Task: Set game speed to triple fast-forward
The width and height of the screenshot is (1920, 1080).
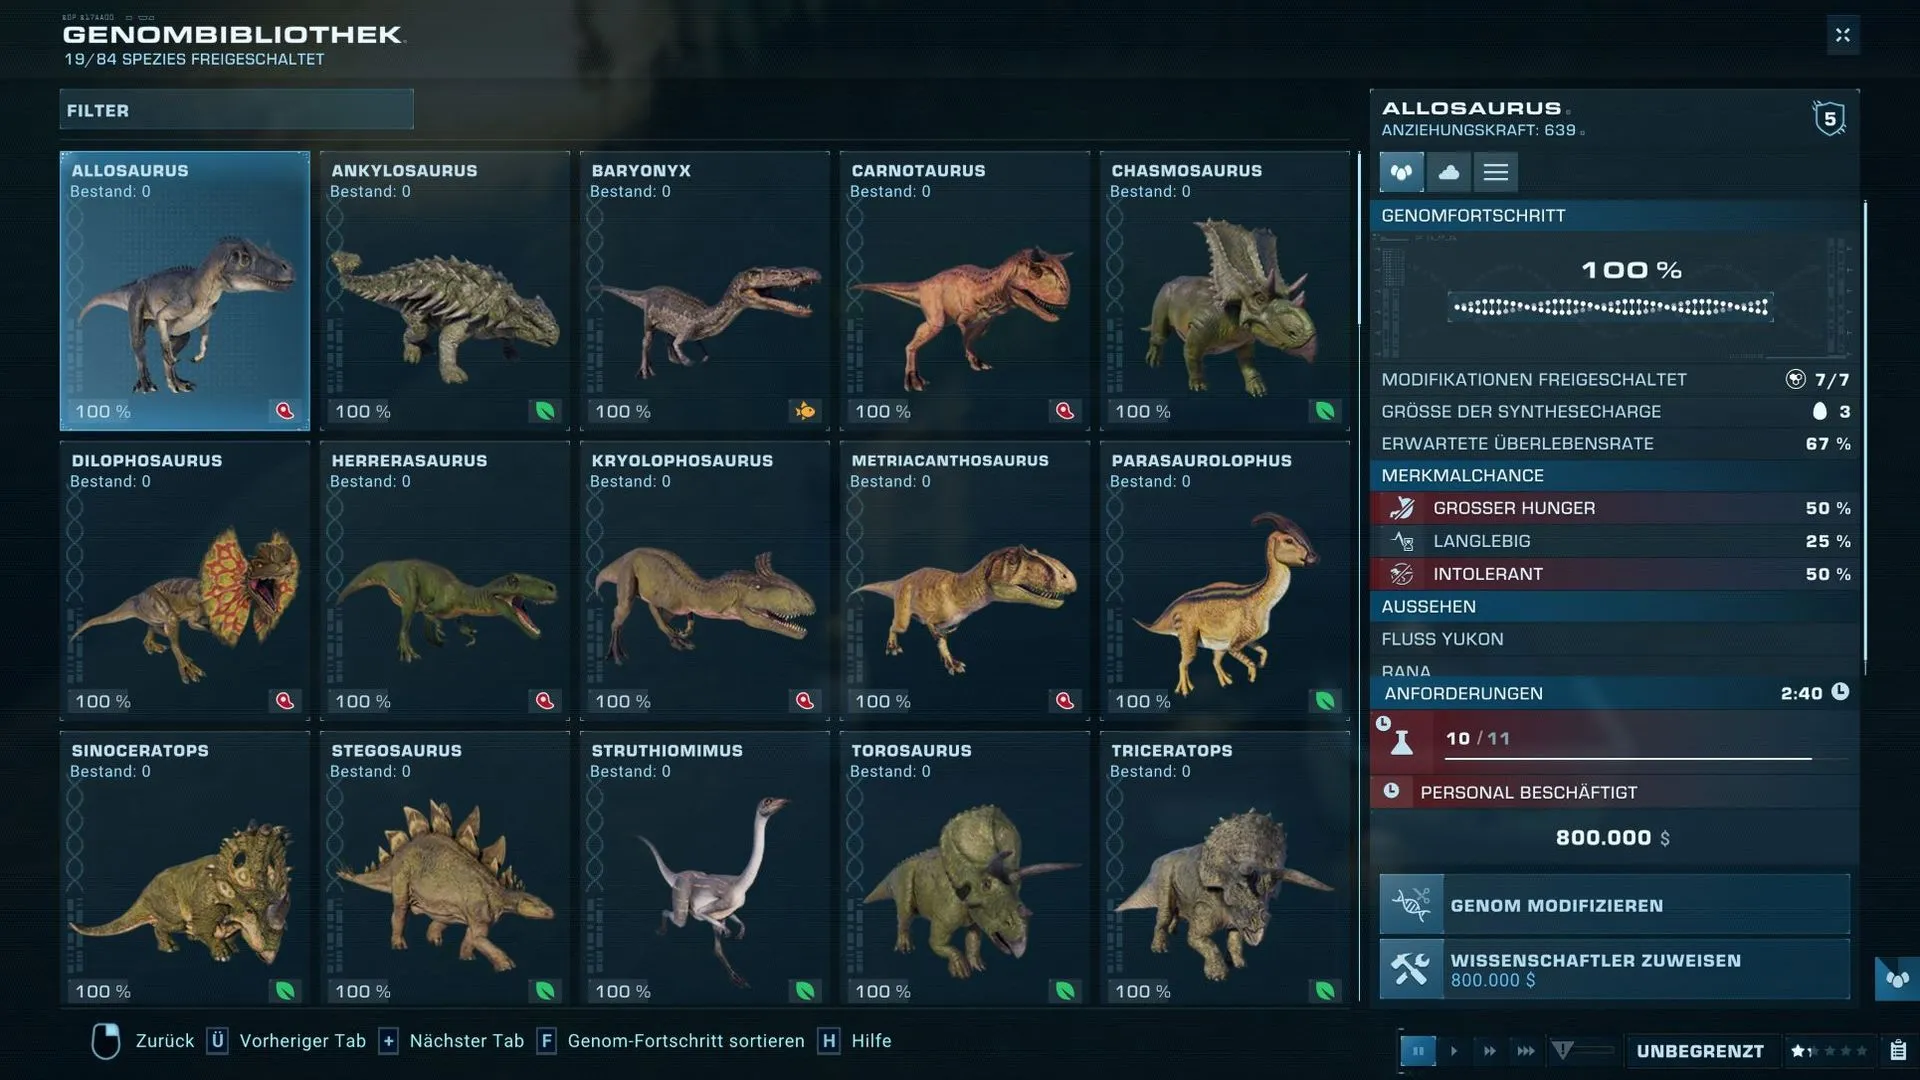Action: pyautogui.click(x=1525, y=1051)
